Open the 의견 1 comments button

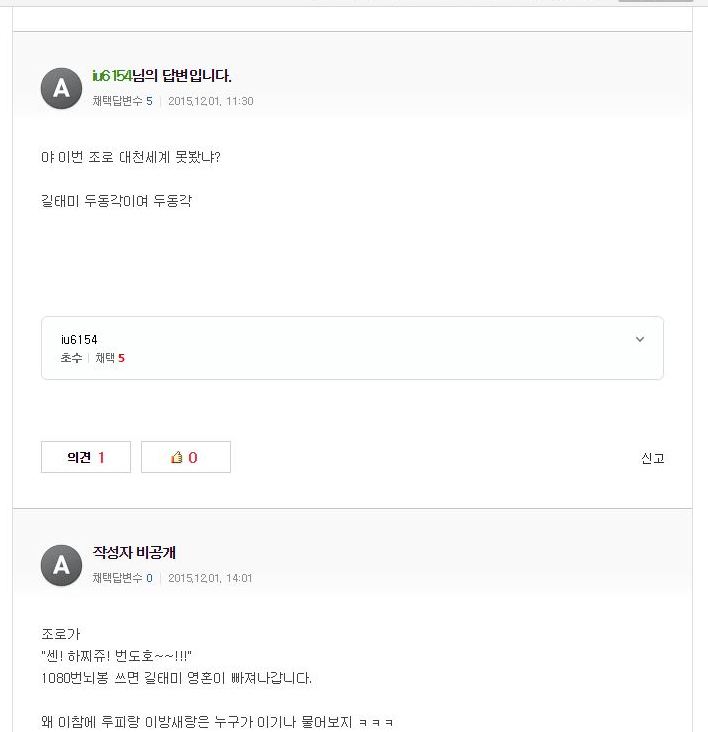86,457
